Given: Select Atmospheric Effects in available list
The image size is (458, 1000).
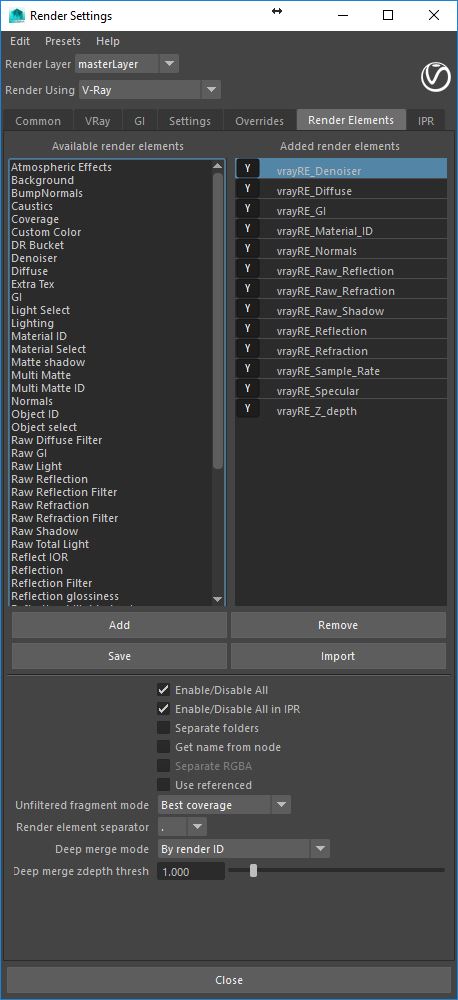Looking at the screenshot, I should [61, 167].
